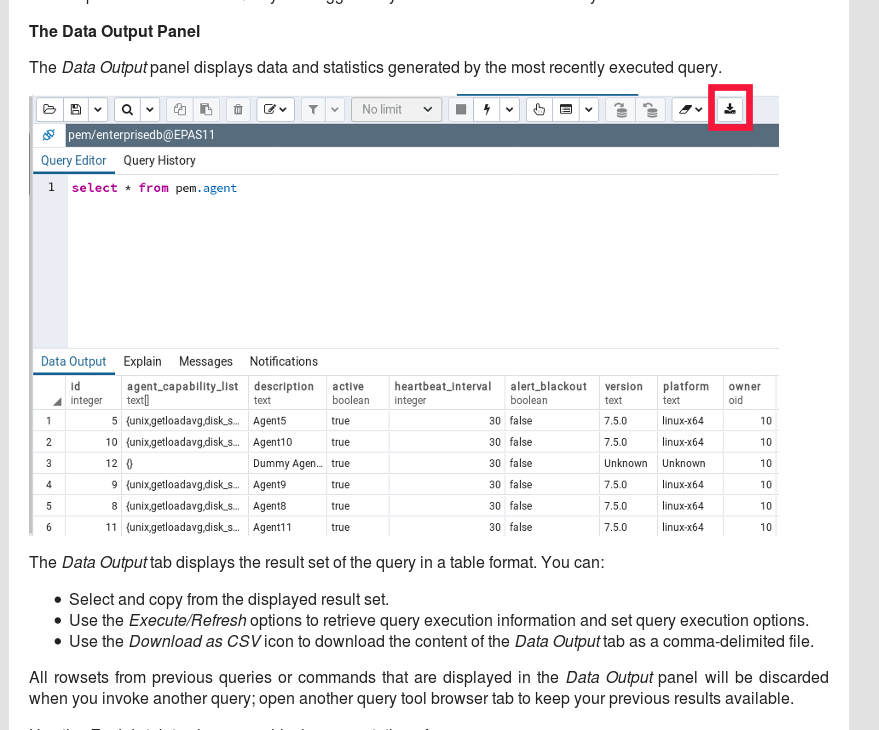Expand the Save options dropdown arrow
The image size is (879, 730).
[x=98, y=109]
